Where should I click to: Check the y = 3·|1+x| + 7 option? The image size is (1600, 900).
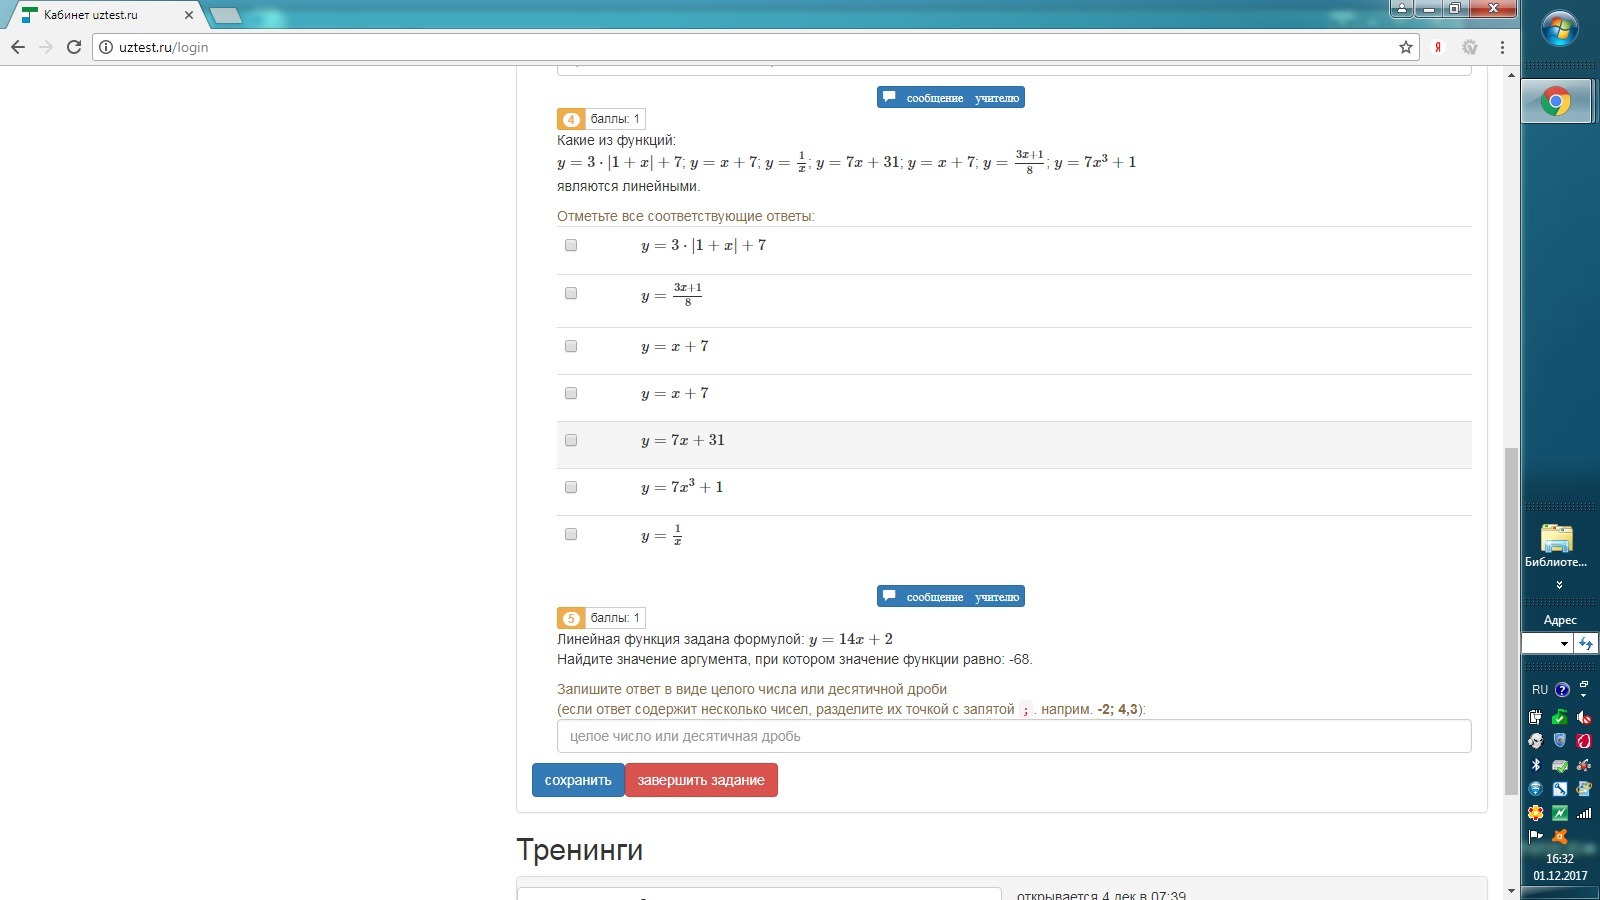tap(571, 245)
